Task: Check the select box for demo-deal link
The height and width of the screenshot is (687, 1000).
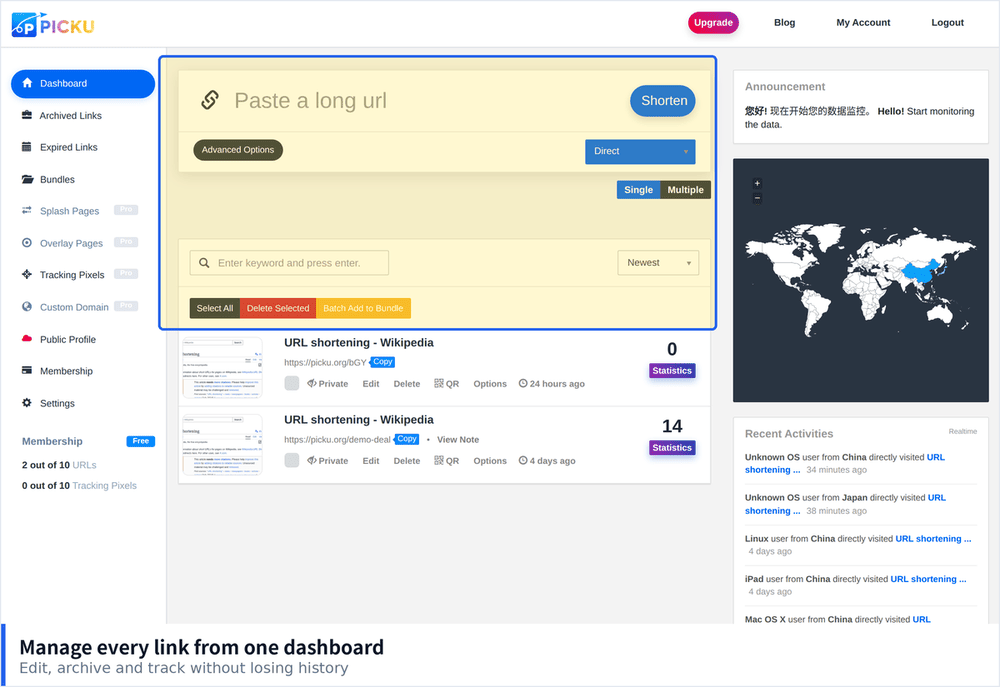Action: point(291,461)
